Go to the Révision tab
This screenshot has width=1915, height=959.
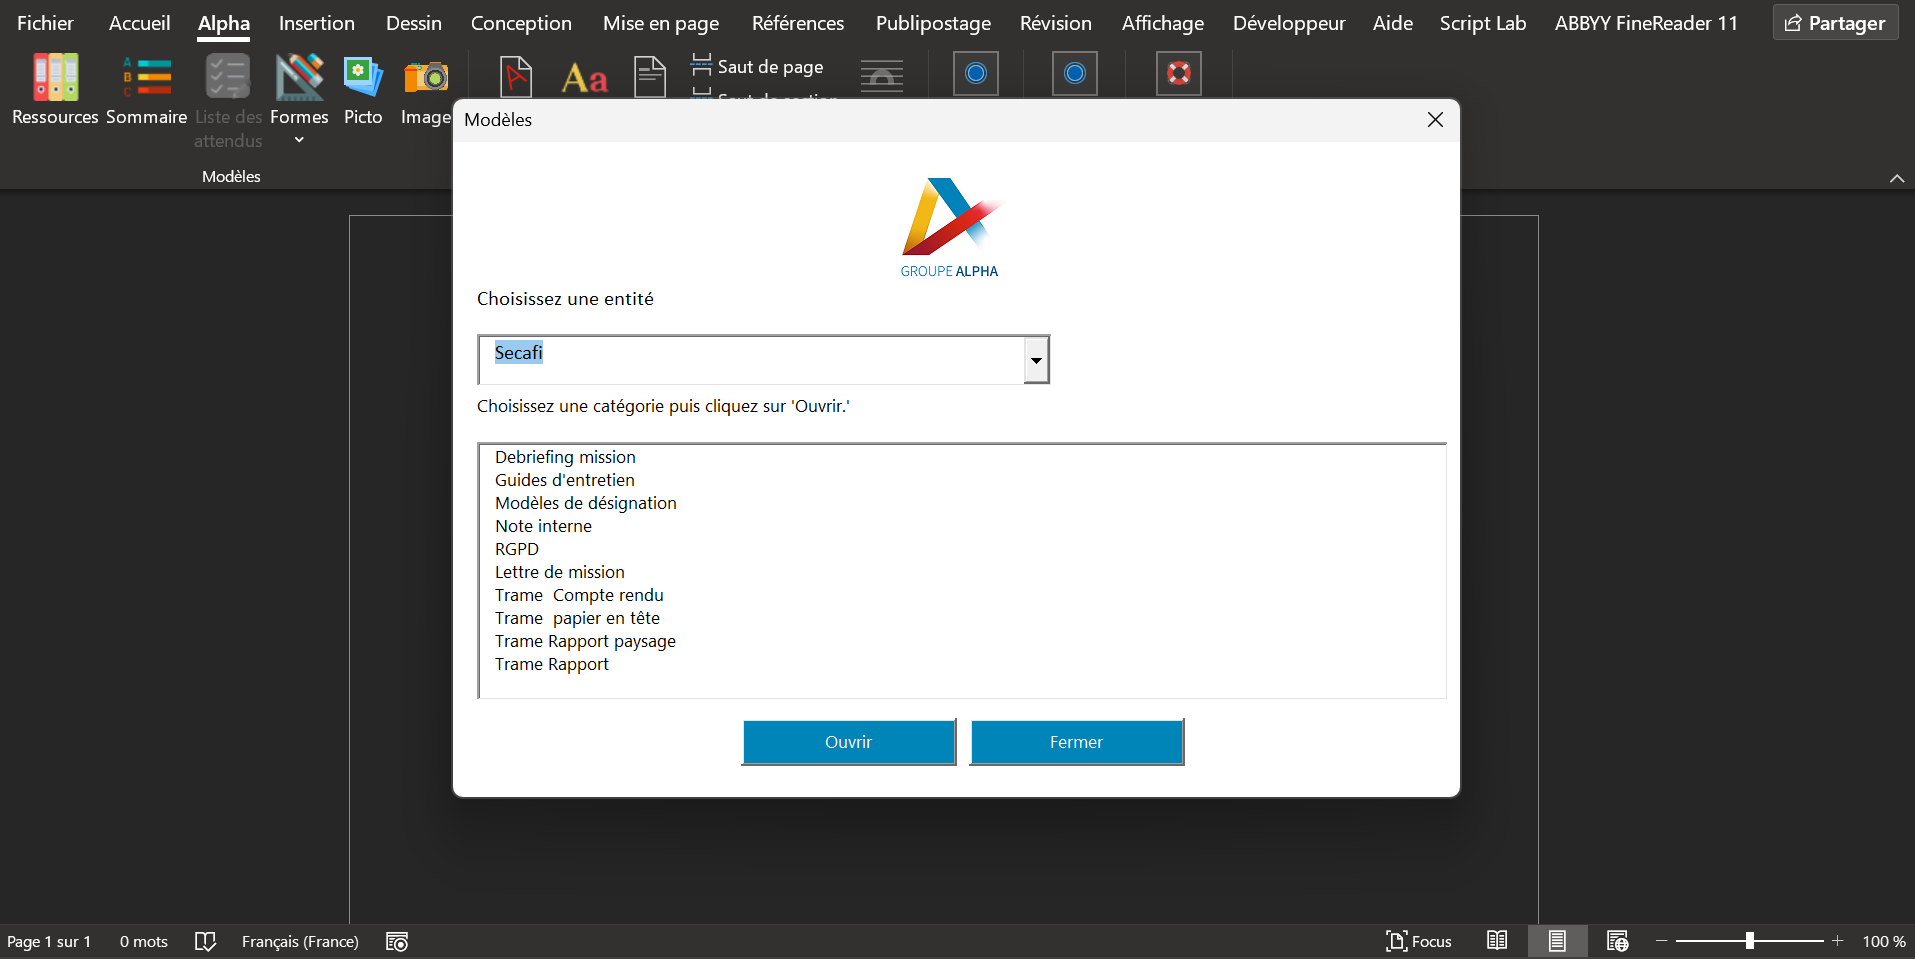pyautogui.click(x=1056, y=23)
